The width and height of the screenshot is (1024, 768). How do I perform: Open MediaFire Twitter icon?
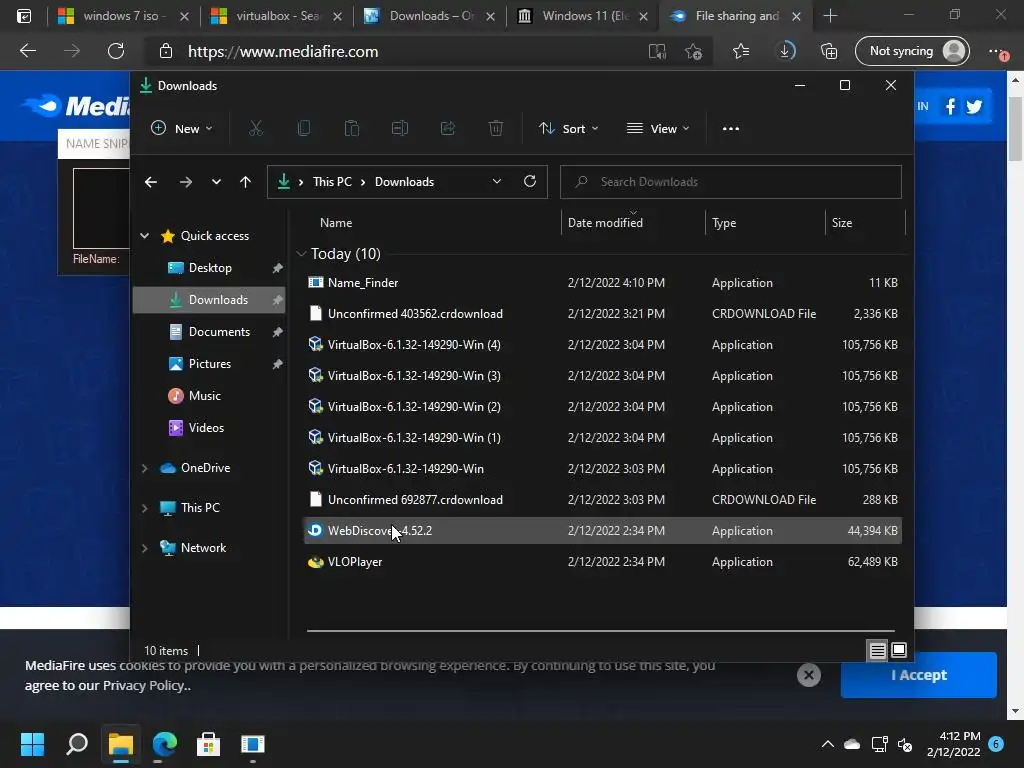[974, 106]
